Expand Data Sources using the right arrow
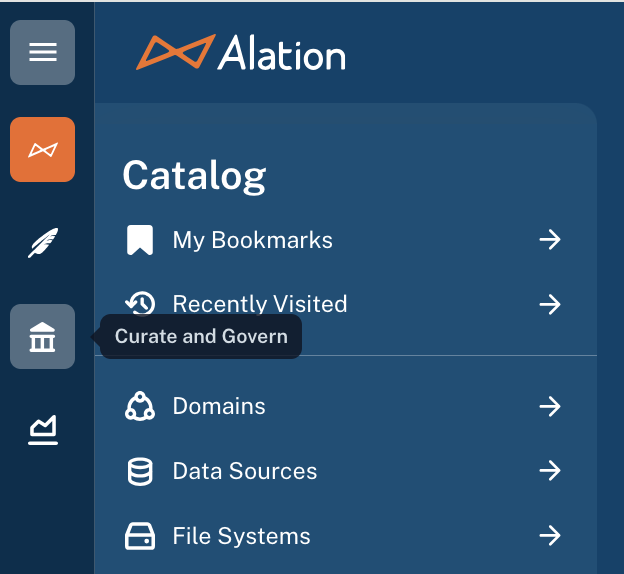The image size is (624, 574). pos(550,471)
